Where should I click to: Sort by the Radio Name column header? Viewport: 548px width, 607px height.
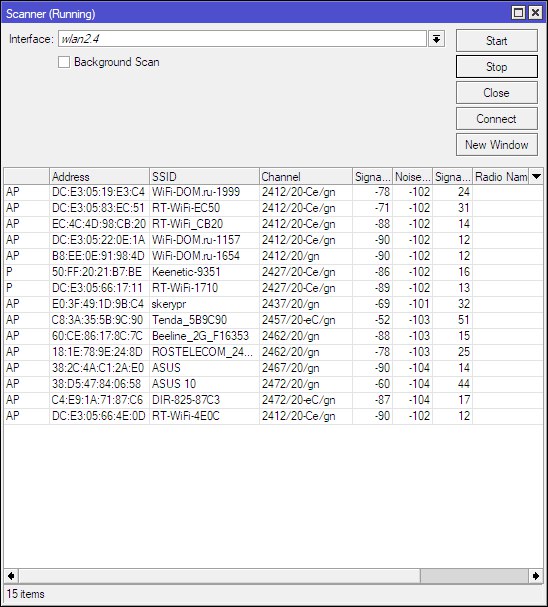coord(501,177)
